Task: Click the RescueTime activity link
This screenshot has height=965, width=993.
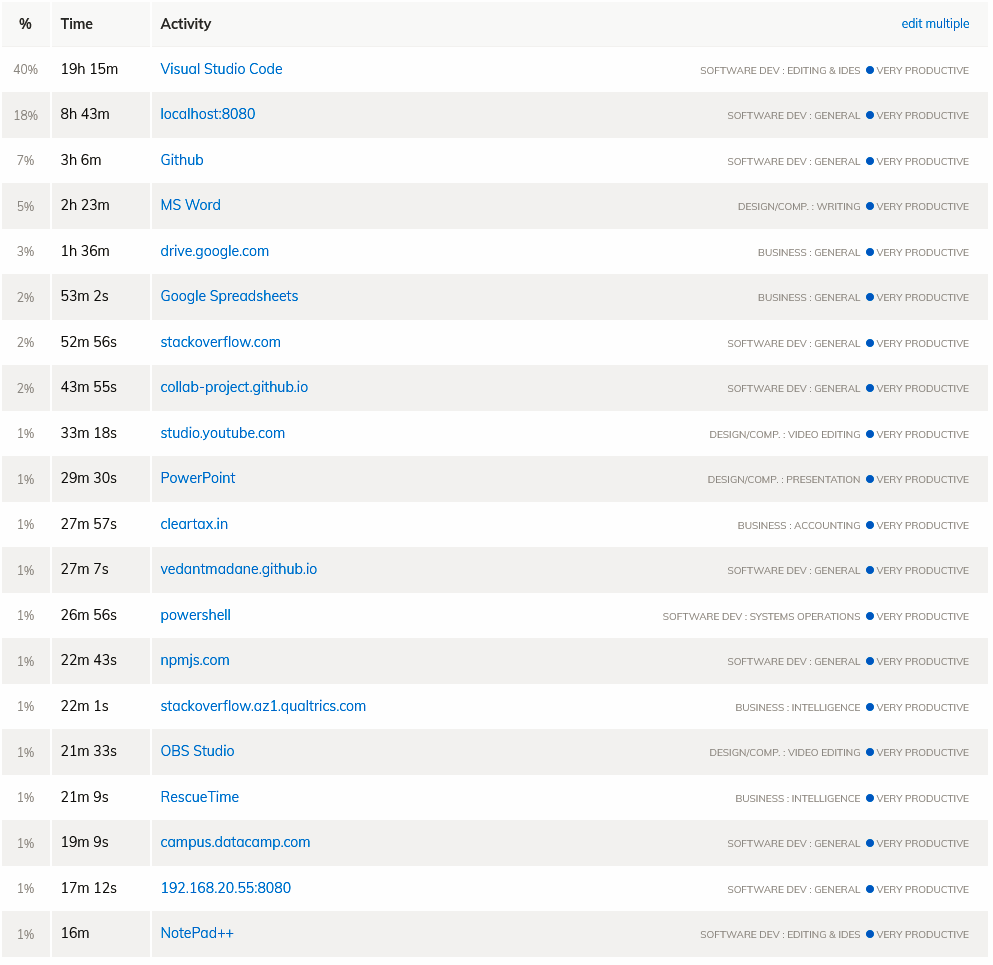Action: point(199,797)
